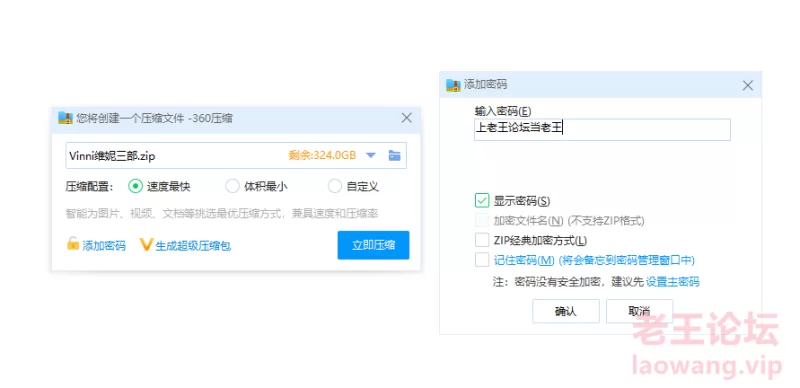Click the 生成超级压缩包 link

click(x=193, y=246)
